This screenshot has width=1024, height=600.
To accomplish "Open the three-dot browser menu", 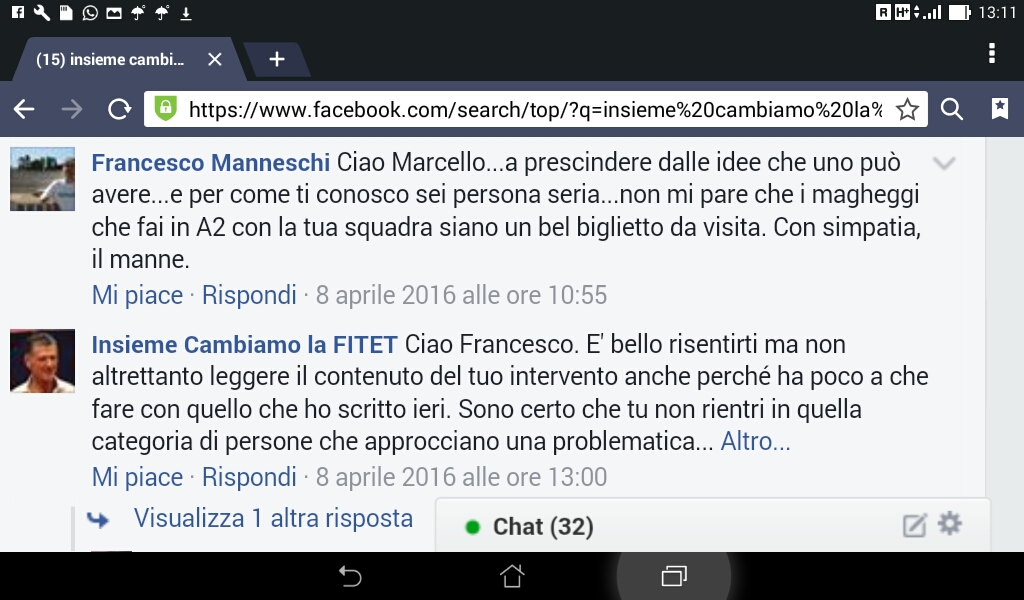I will [992, 53].
